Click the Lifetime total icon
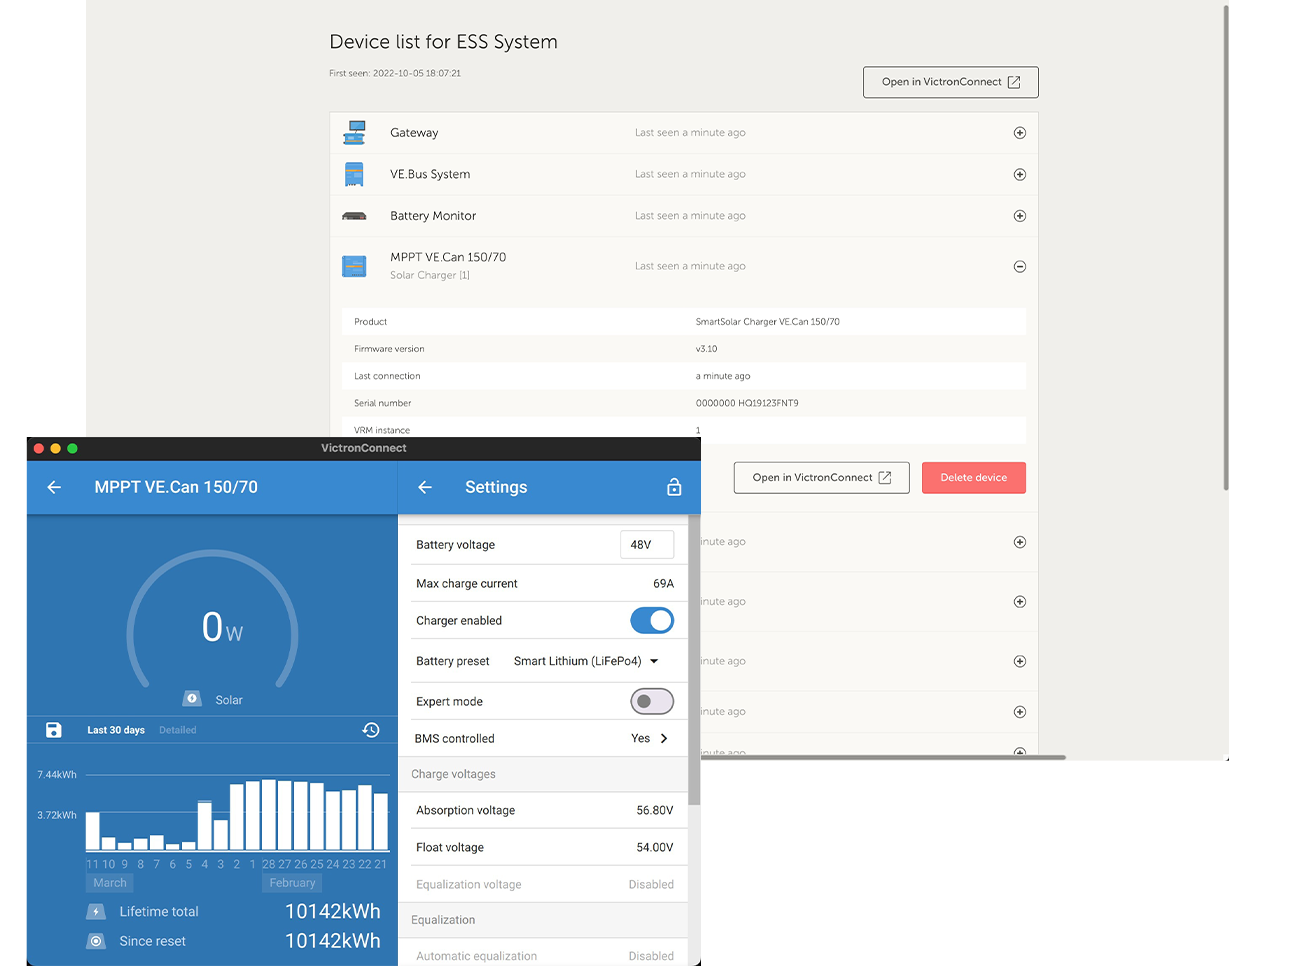The height and width of the screenshot is (966, 1315). pos(96,912)
